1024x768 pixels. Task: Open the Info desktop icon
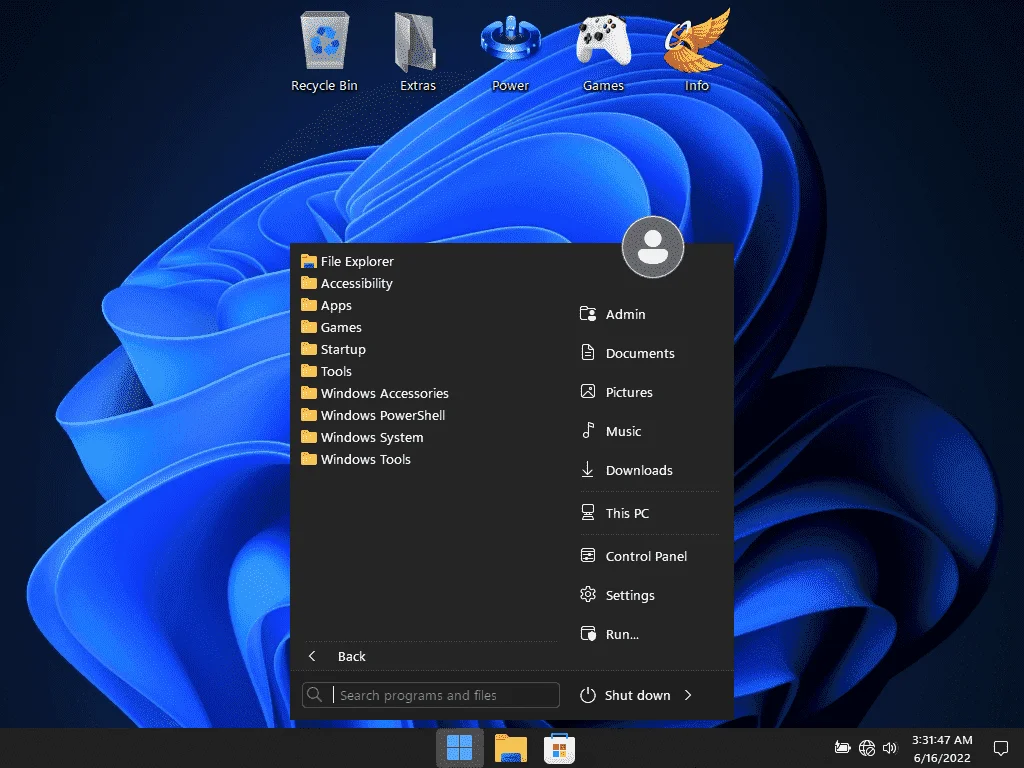click(696, 52)
